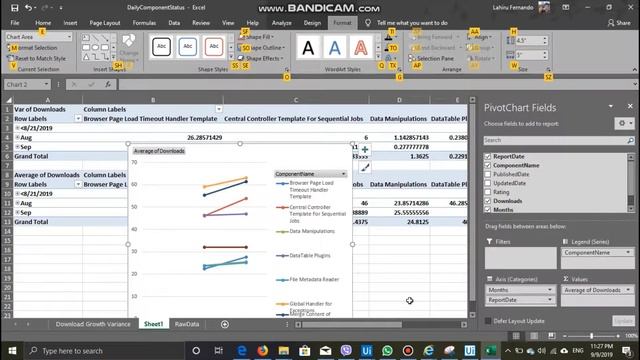Screen dimensions: 640x360
Task: Click Reset to Match Style
Action: pyautogui.click(x=37, y=58)
